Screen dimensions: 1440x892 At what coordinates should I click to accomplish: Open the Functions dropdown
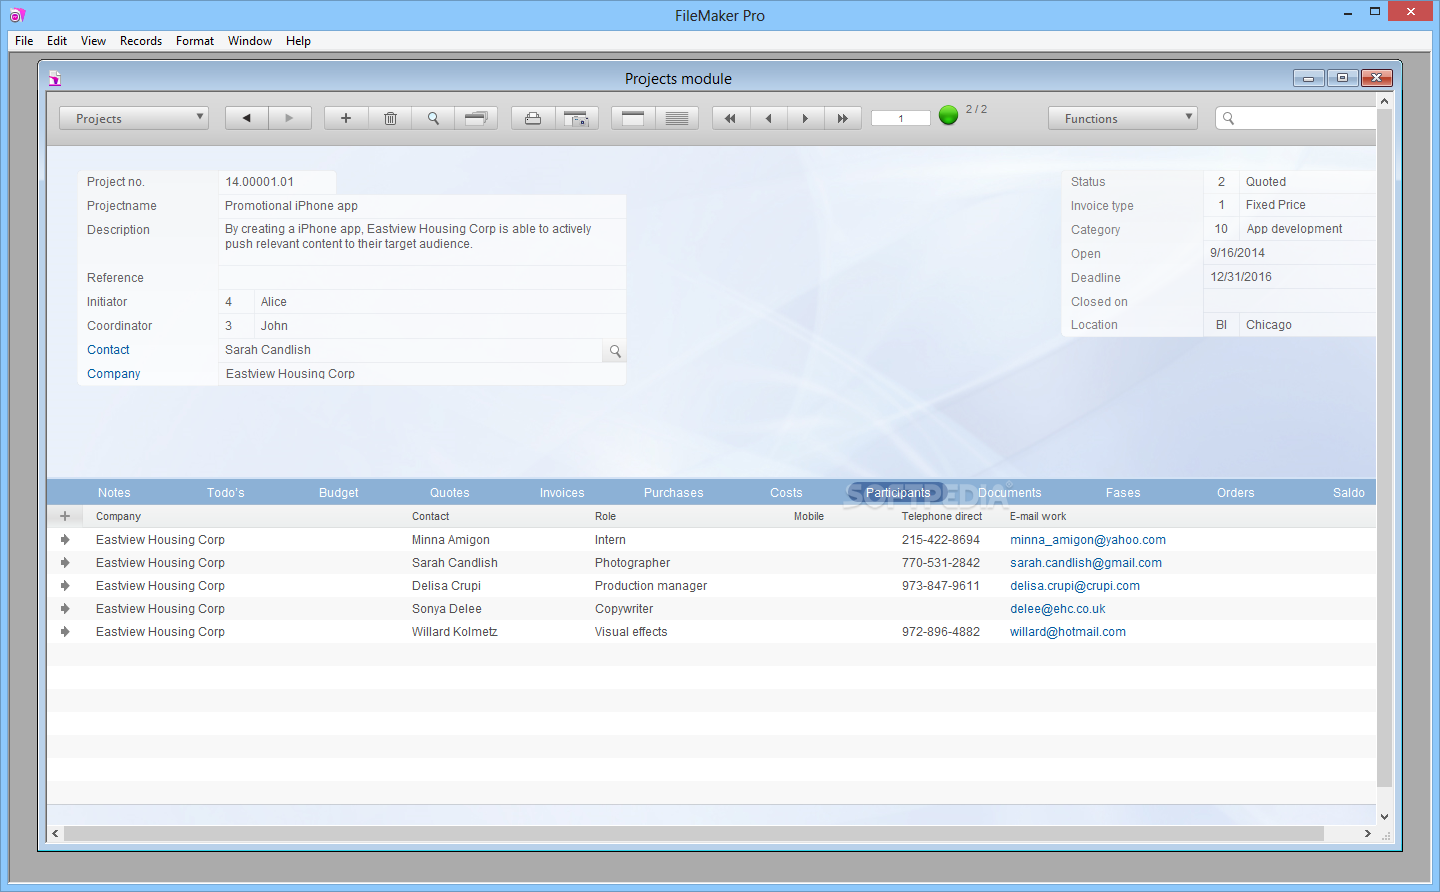(x=1123, y=118)
